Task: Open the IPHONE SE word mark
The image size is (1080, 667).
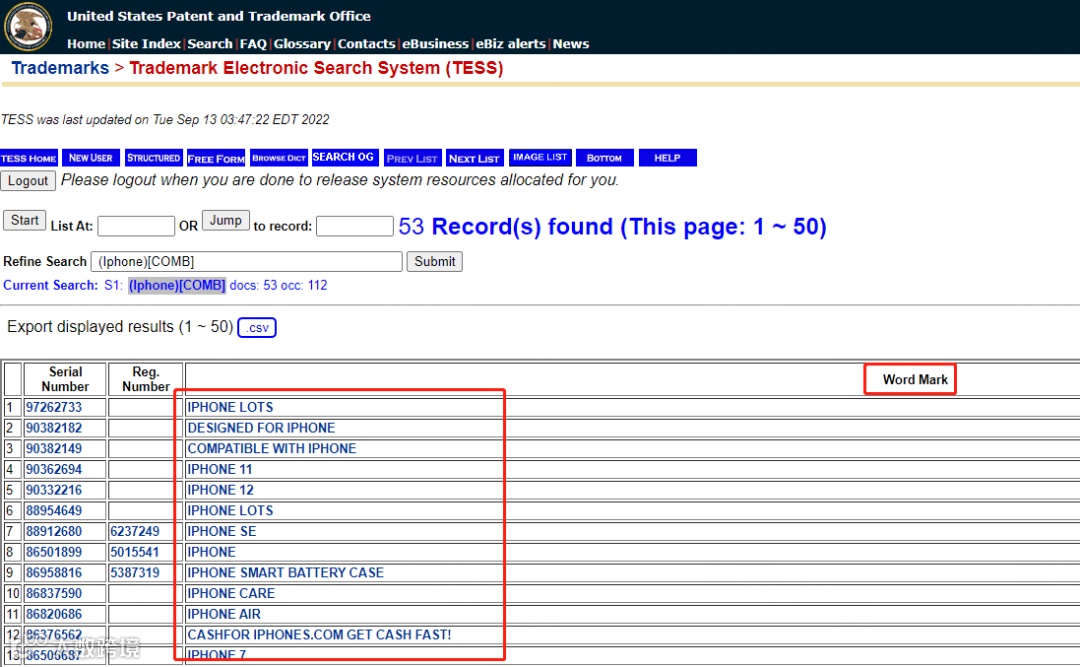Action: (x=222, y=531)
